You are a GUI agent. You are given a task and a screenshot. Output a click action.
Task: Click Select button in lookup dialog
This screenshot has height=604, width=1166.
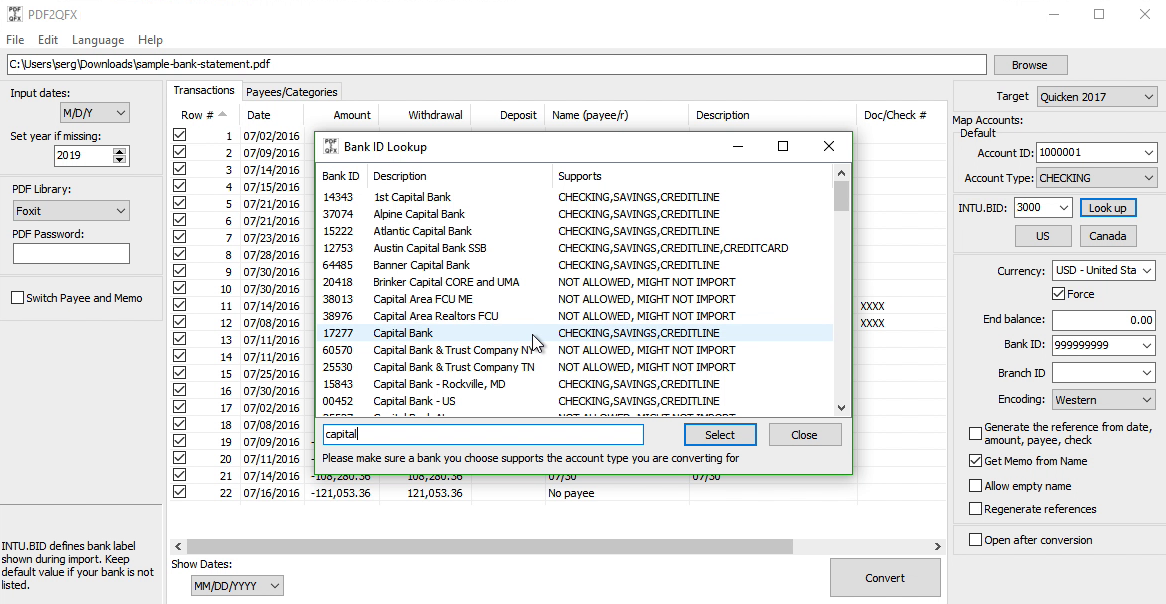(720, 434)
